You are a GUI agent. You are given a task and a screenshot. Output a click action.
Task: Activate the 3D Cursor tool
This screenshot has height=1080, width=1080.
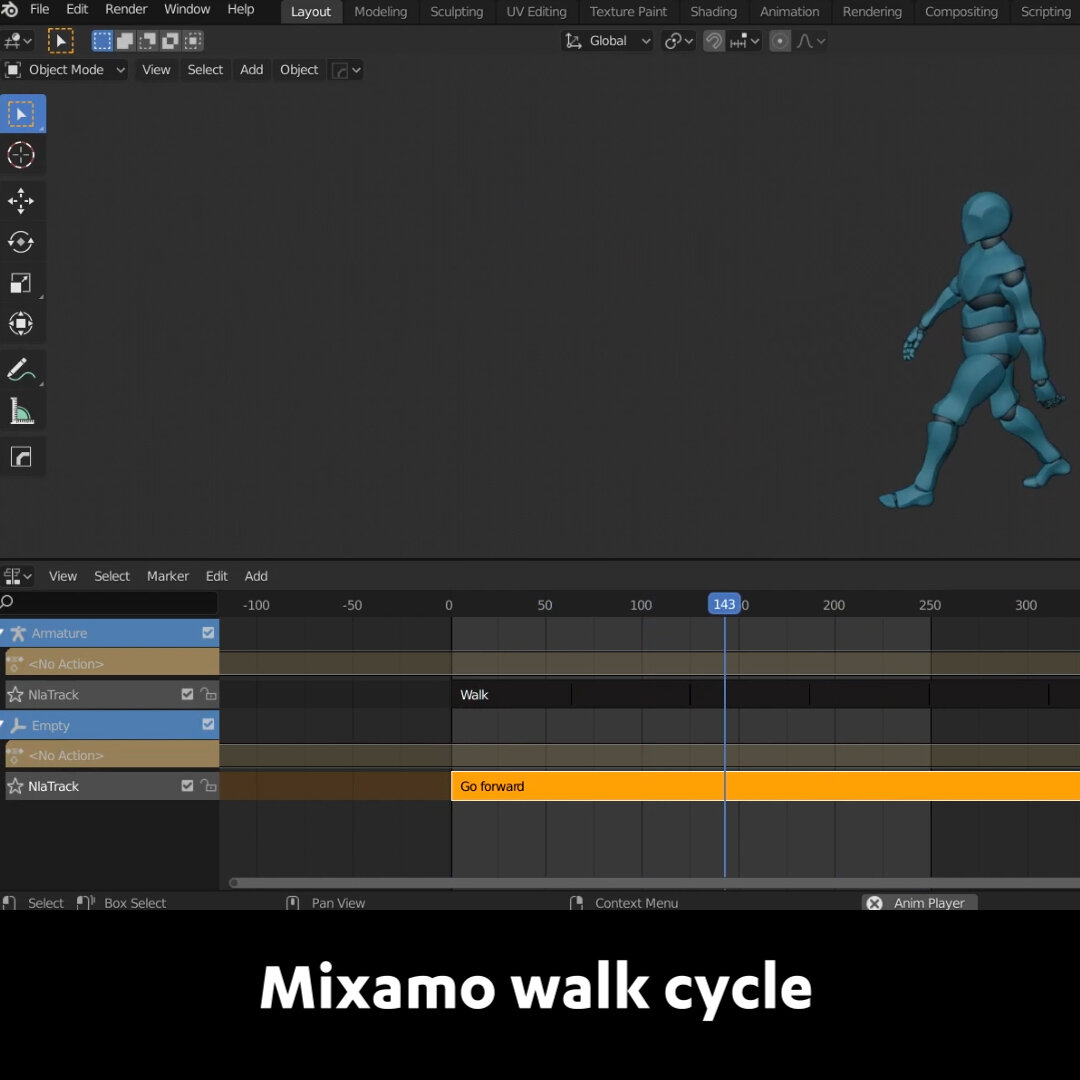click(21, 155)
